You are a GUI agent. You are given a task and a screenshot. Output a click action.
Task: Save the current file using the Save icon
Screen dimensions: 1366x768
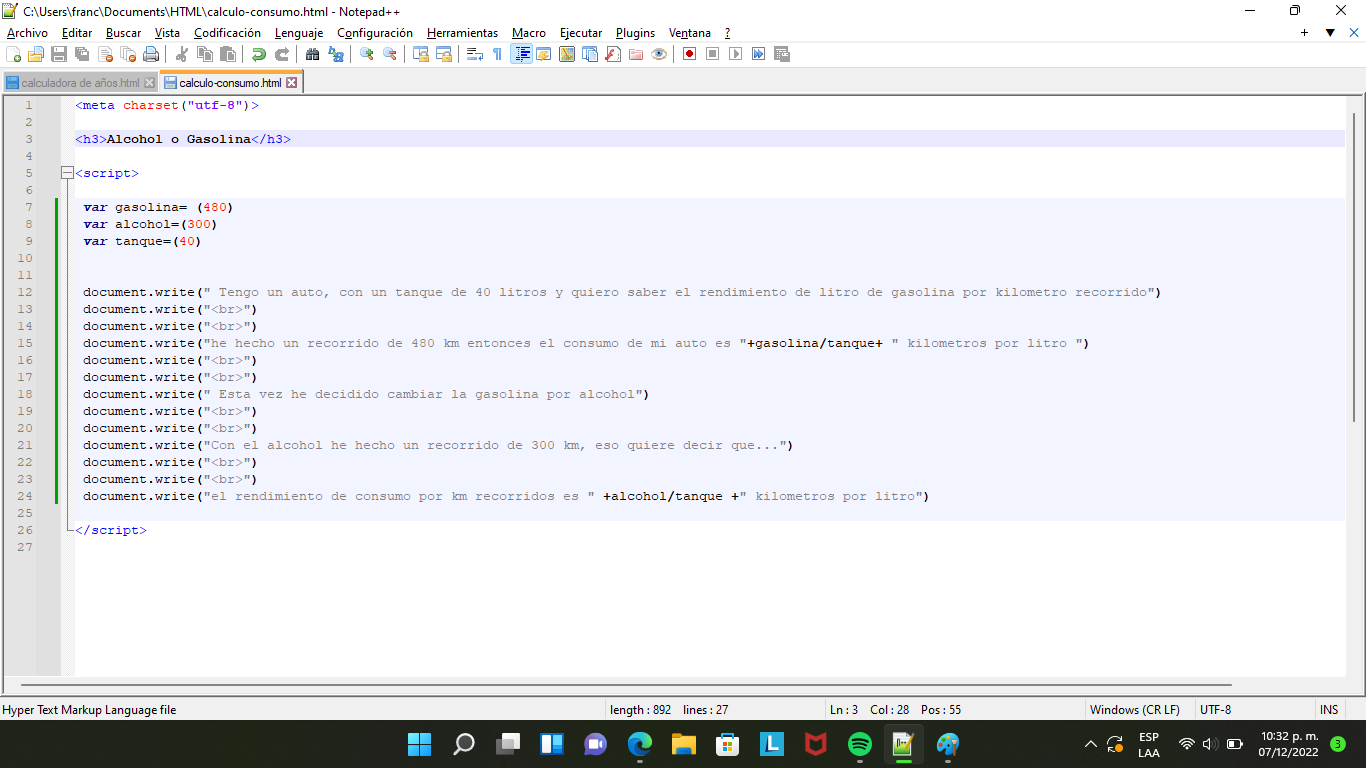click(59, 54)
